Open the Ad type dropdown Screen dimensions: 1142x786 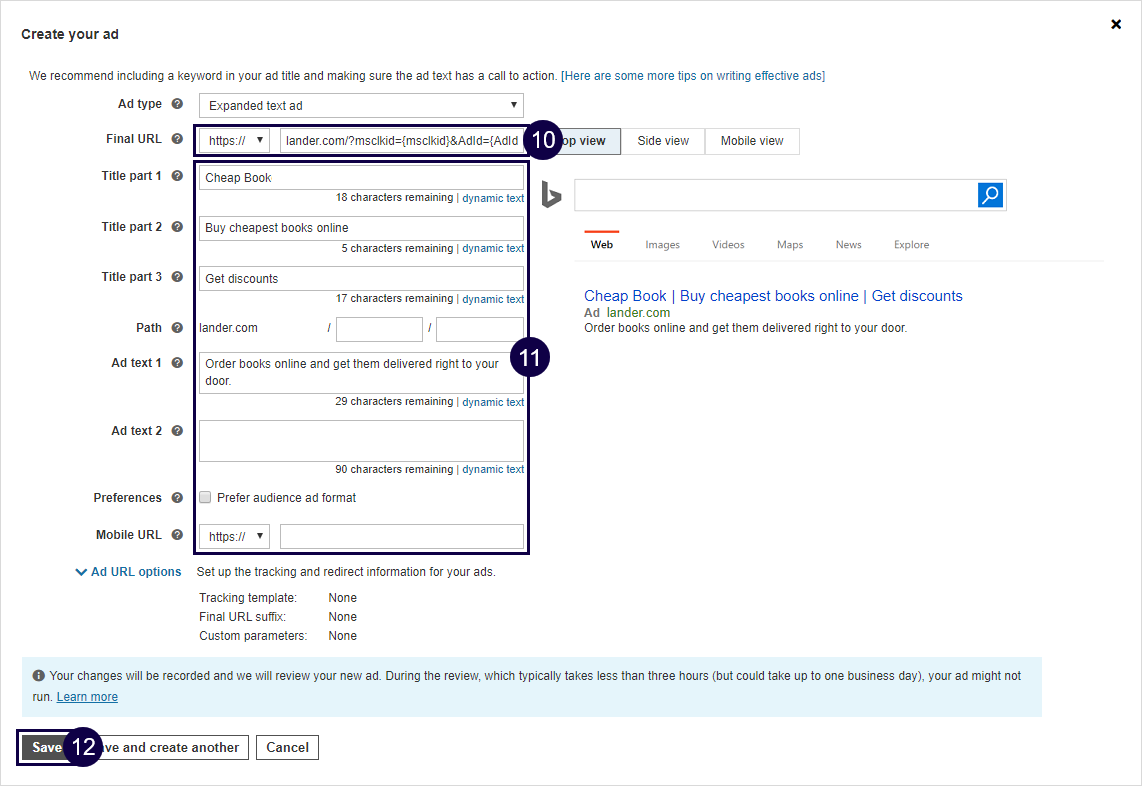(x=361, y=105)
